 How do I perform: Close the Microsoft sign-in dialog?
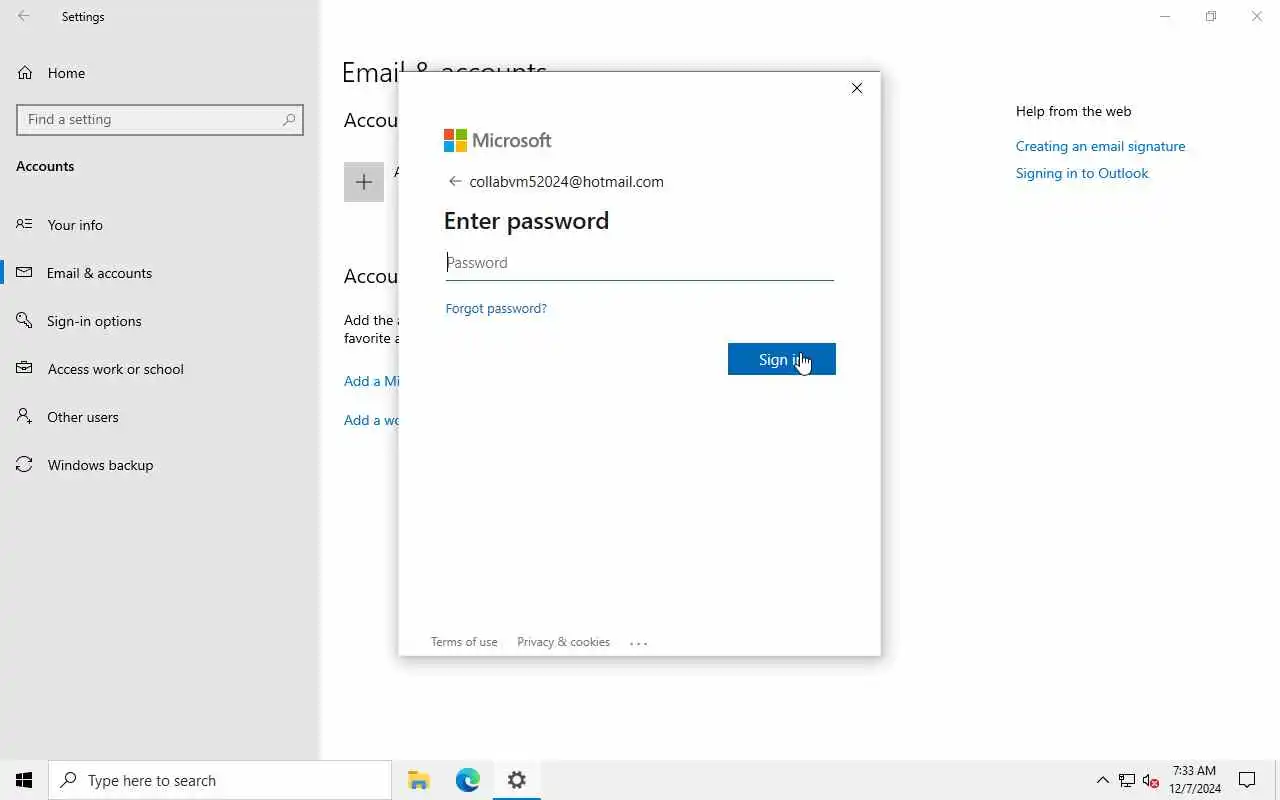(x=857, y=88)
